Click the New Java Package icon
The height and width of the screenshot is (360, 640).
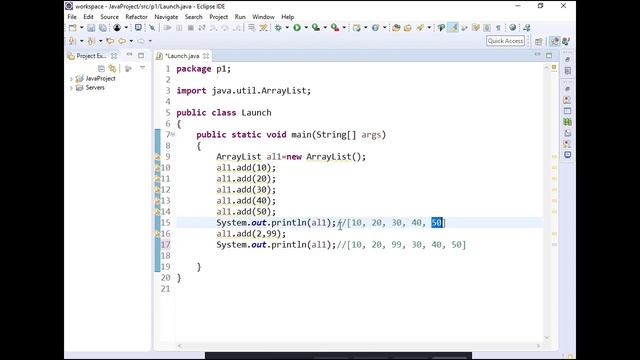coord(357,27)
